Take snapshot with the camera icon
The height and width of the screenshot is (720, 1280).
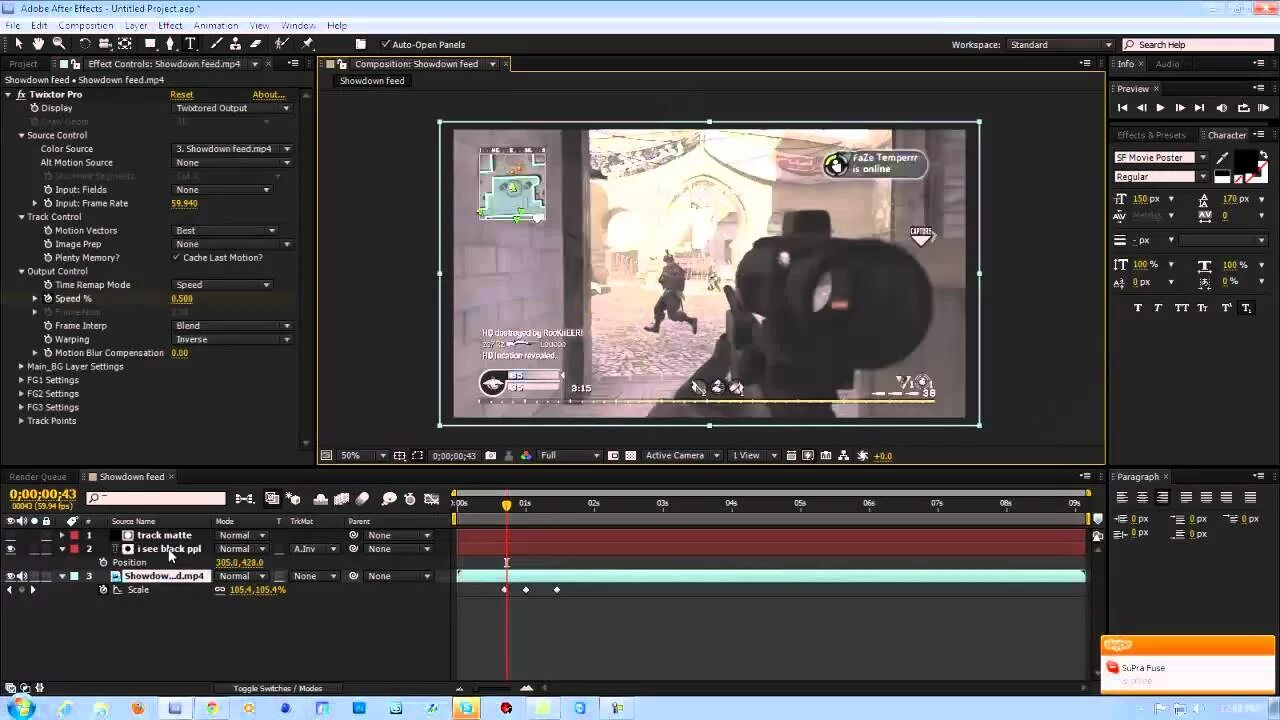click(490, 456)
